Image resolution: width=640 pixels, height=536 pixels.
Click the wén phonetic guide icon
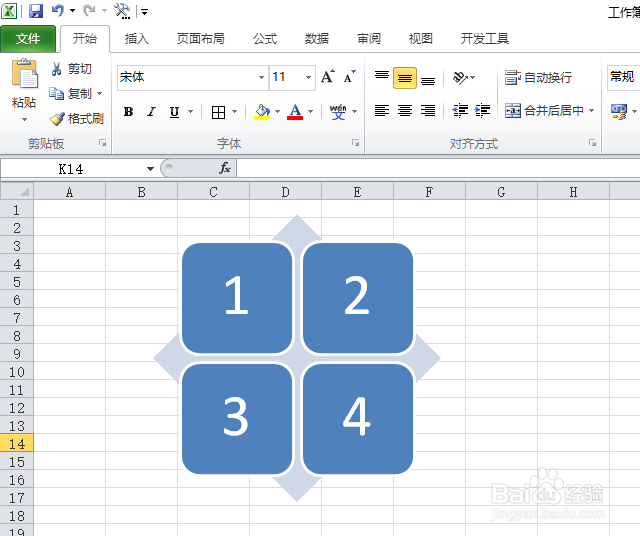point(338,111)
